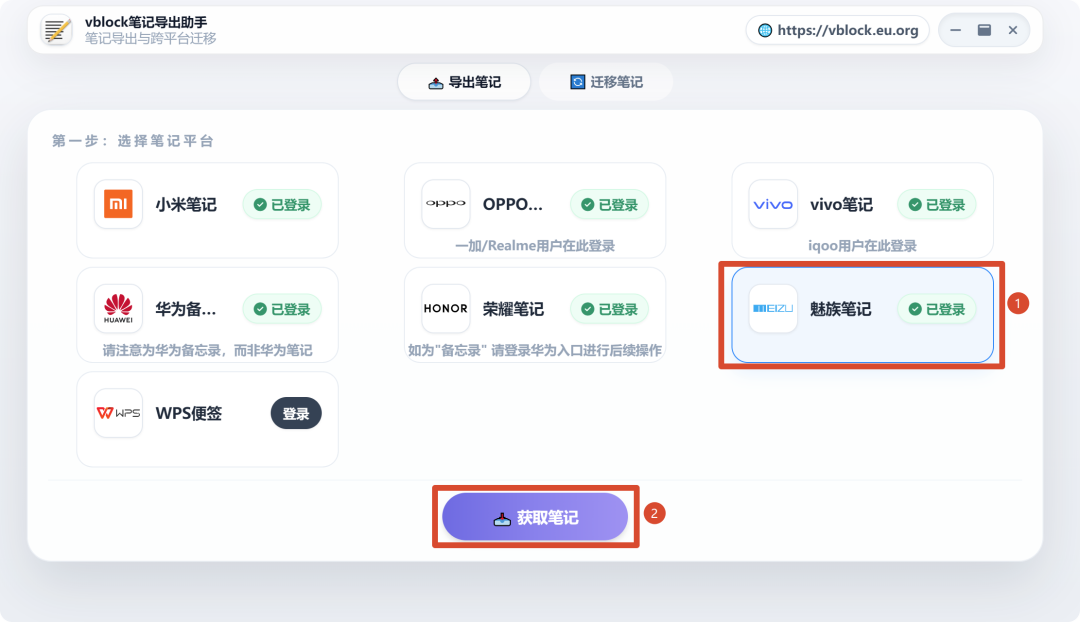Click green check icon on vivo笔记 status
The image size is (1080, 622).
tap(915, 205)
